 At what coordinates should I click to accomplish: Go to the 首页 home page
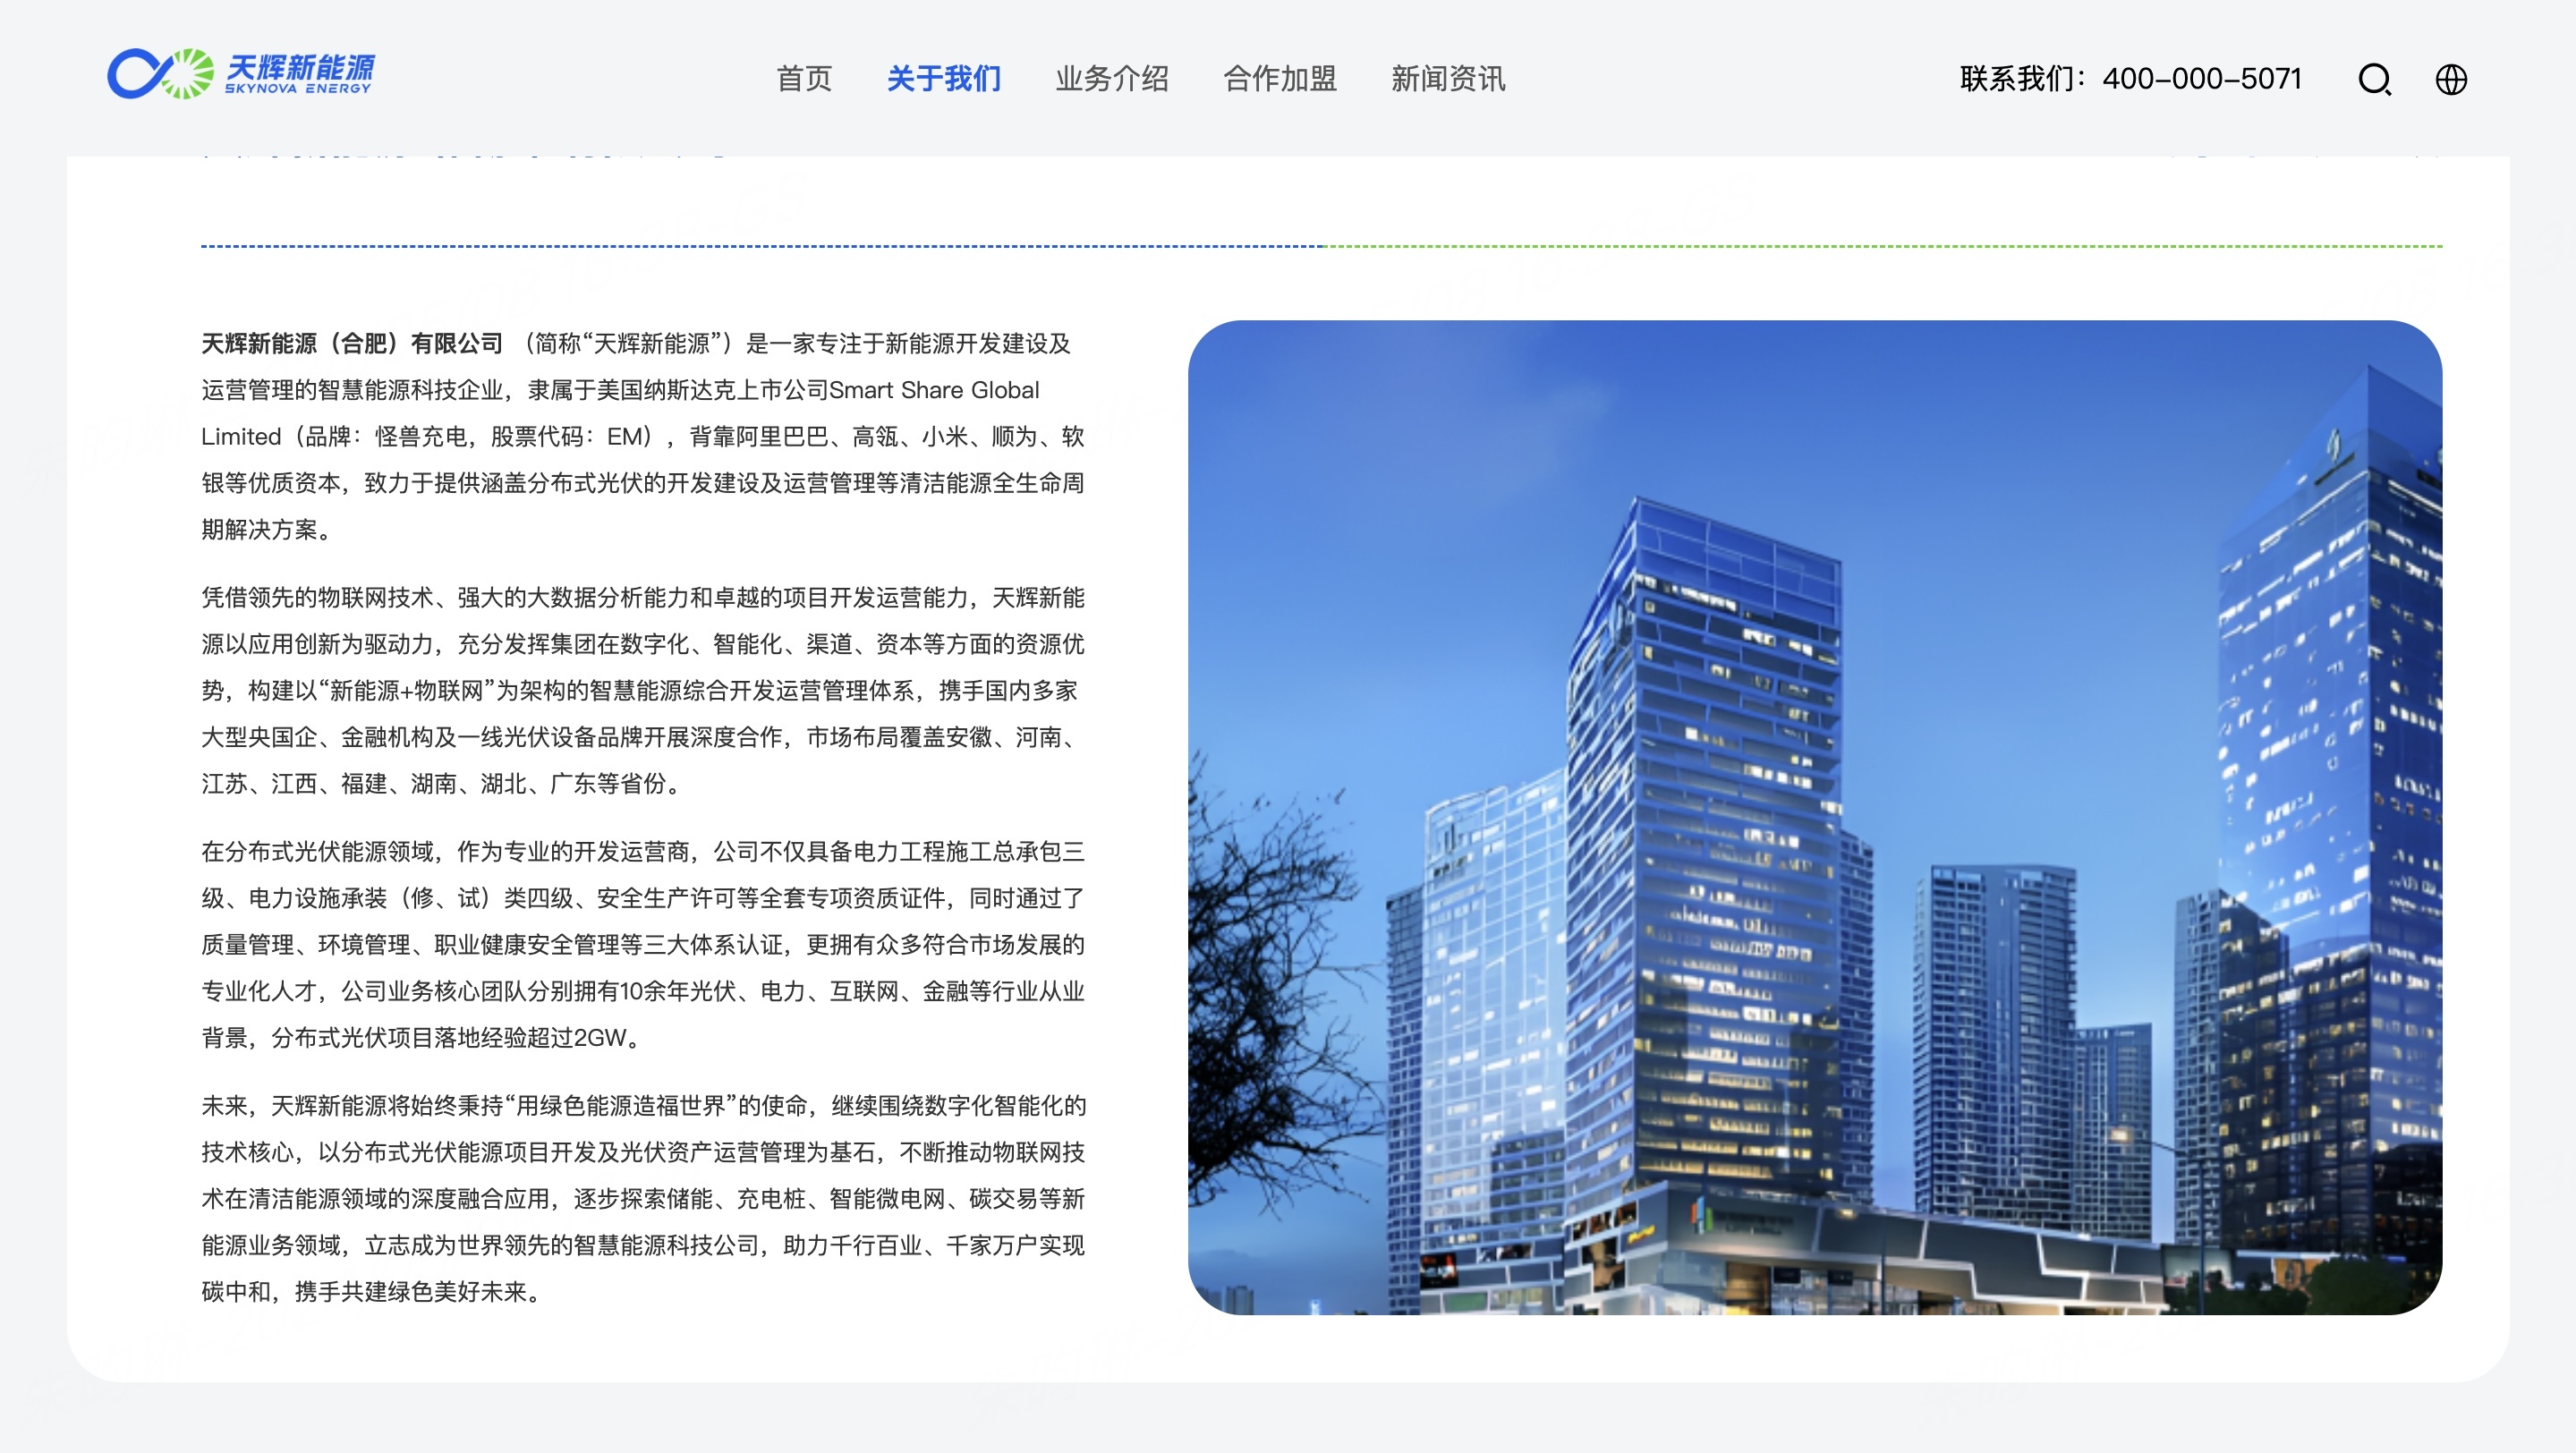[804, 78]
